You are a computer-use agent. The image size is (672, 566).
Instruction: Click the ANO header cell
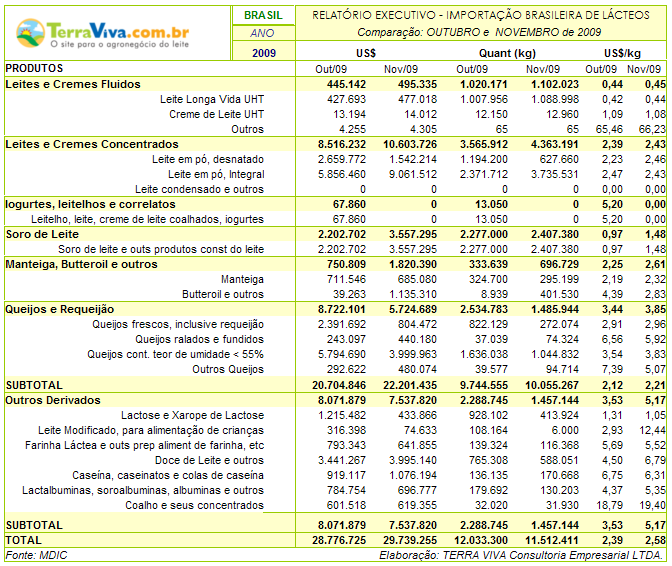pos(262,33)
